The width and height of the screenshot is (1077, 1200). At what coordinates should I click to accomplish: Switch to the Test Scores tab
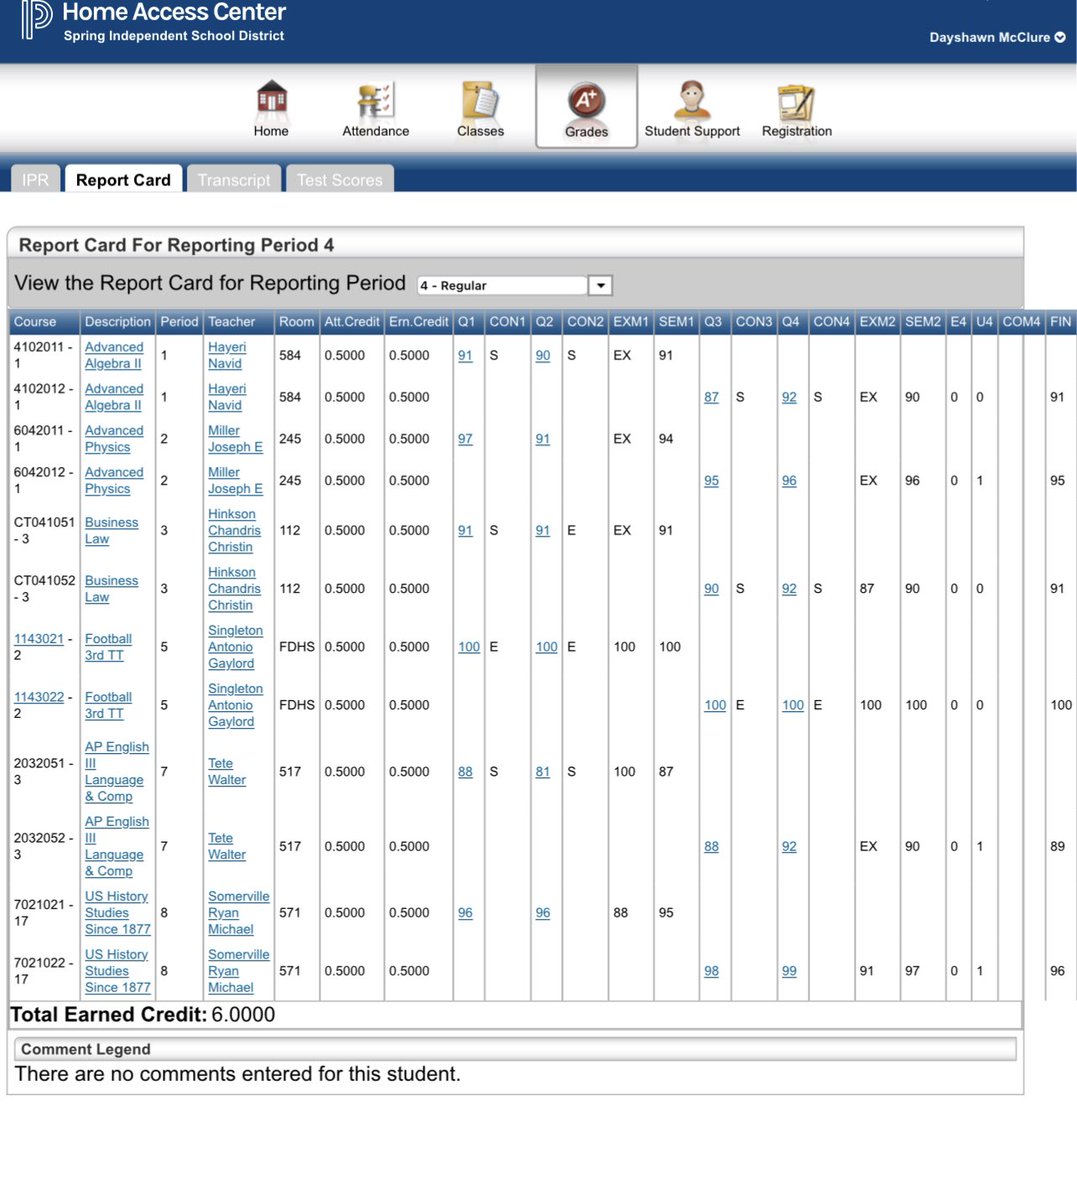[x=340, y=179]
